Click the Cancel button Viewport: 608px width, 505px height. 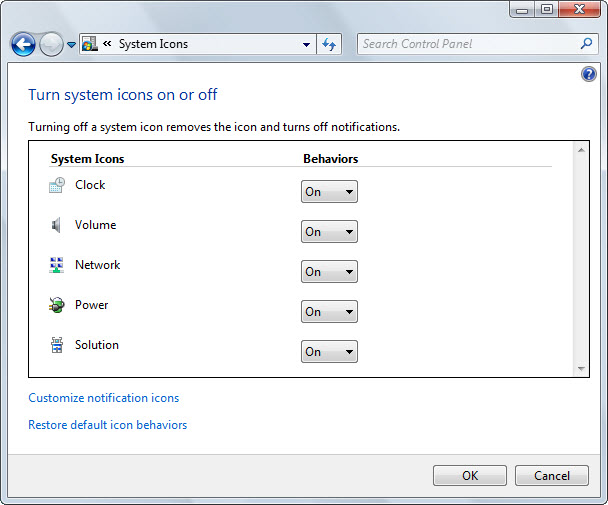coord(552,476)
